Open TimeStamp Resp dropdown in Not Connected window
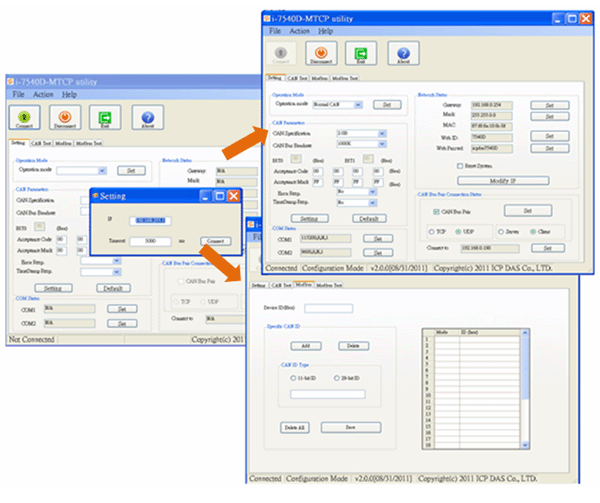This screenshot has width=600, height=503. tap(117, 272)
